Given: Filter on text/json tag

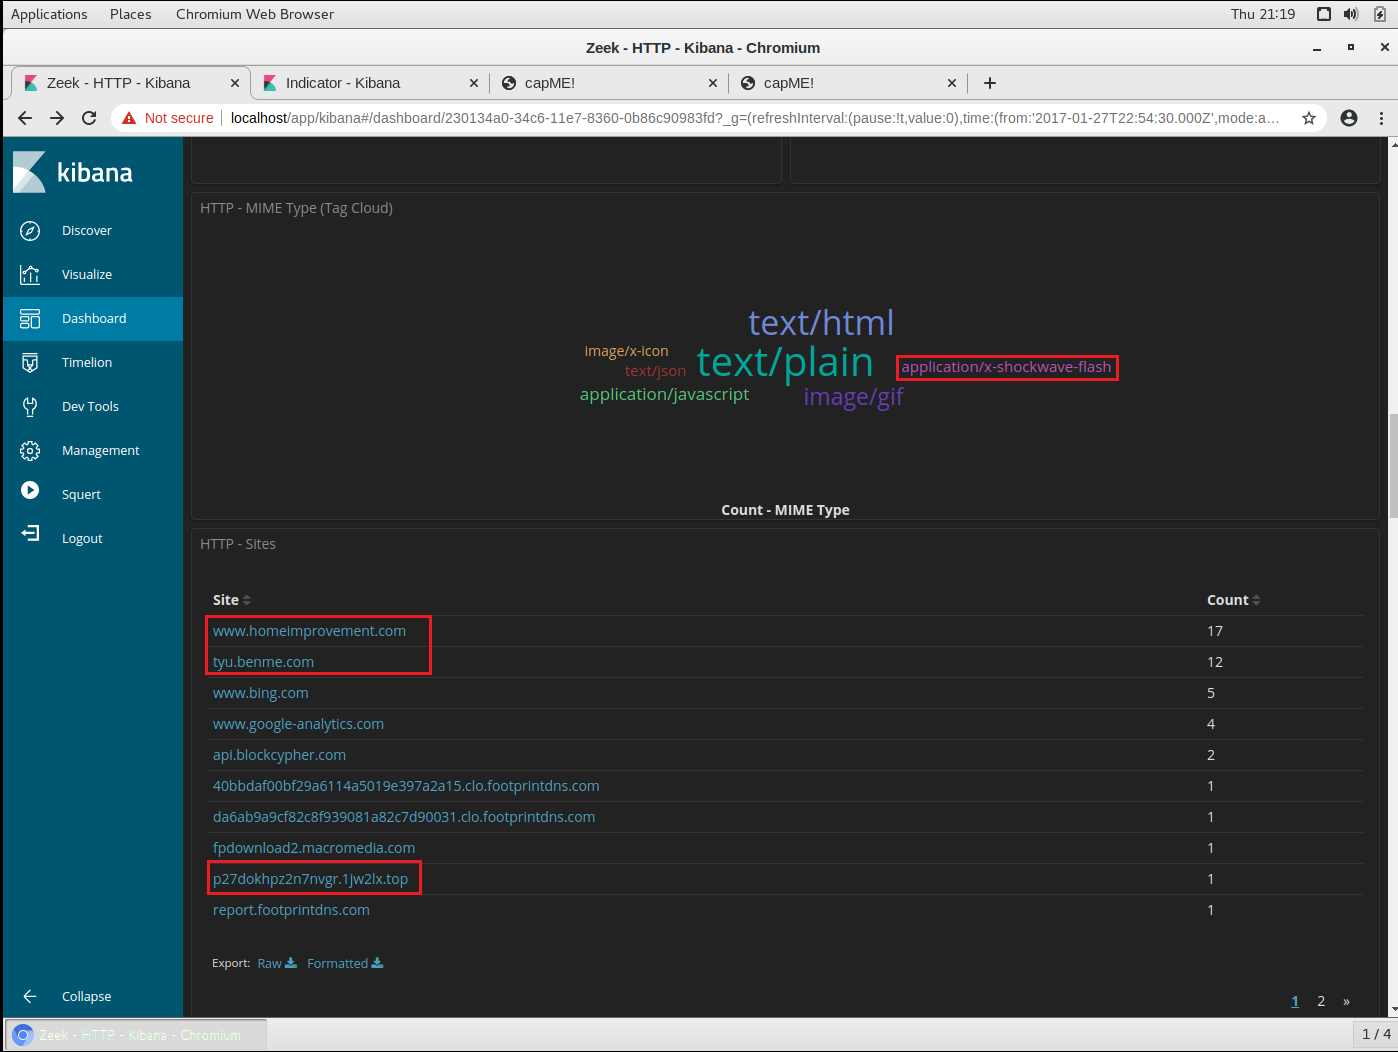Looking at the screenshot, I should coord(655,371).
